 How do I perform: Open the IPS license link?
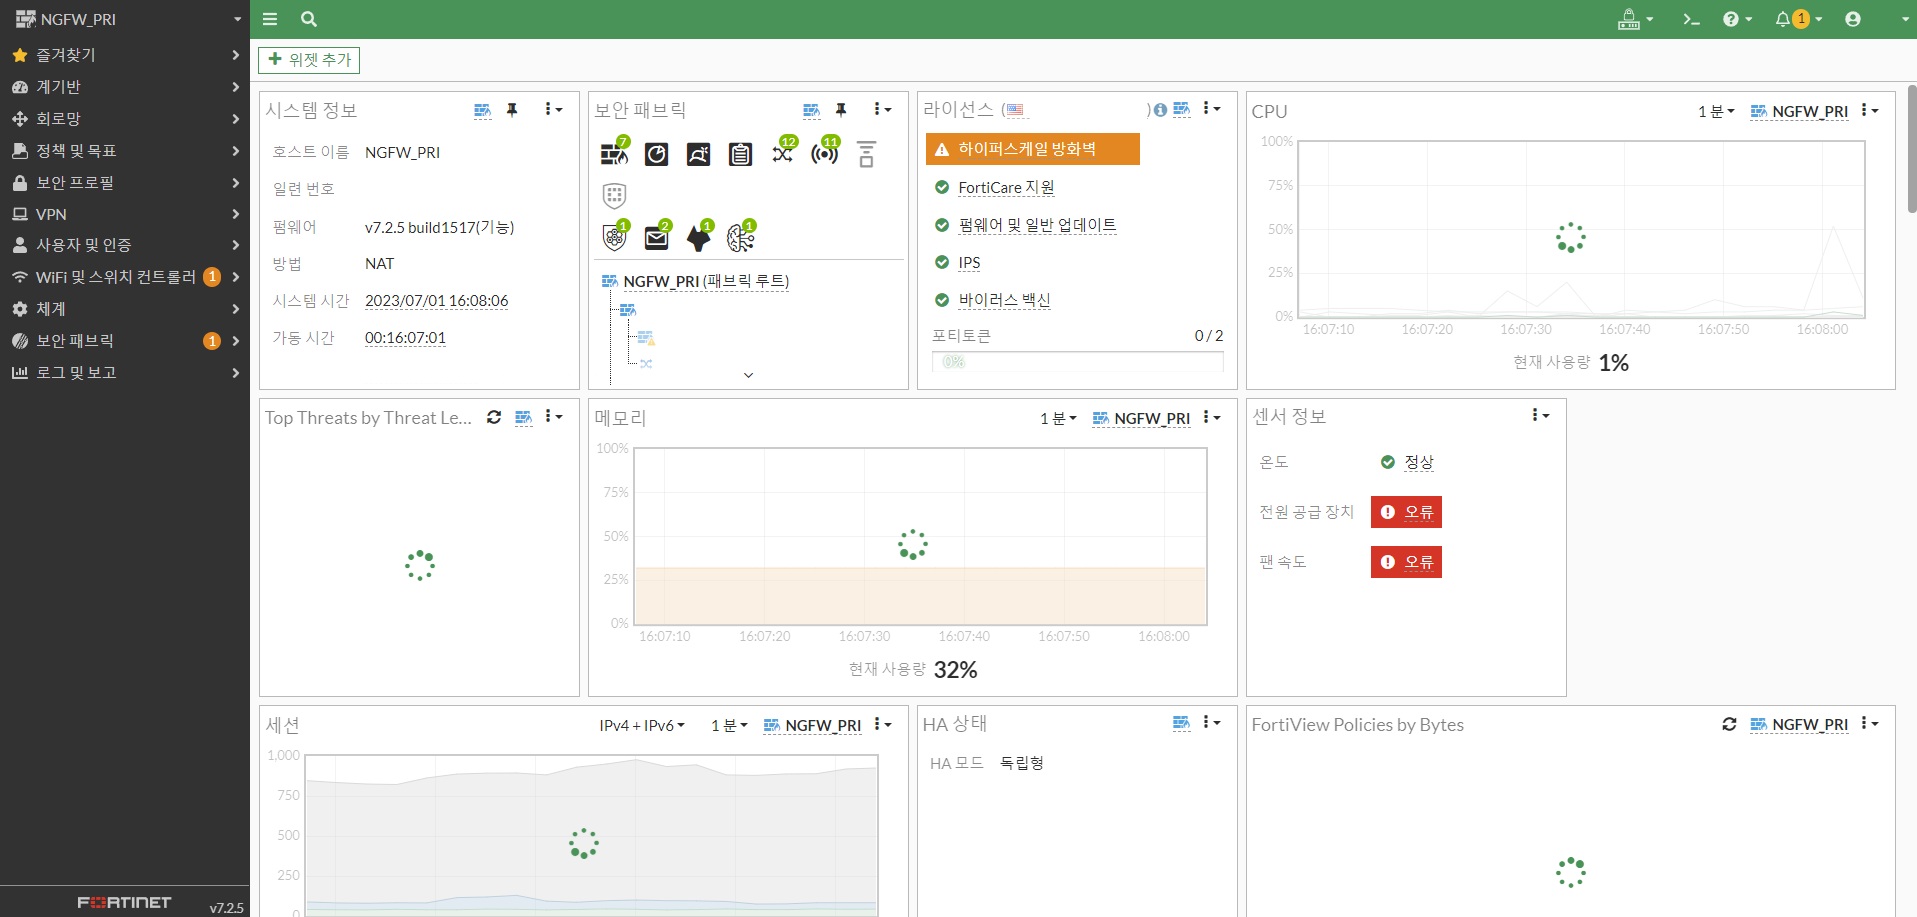point(969,263)
